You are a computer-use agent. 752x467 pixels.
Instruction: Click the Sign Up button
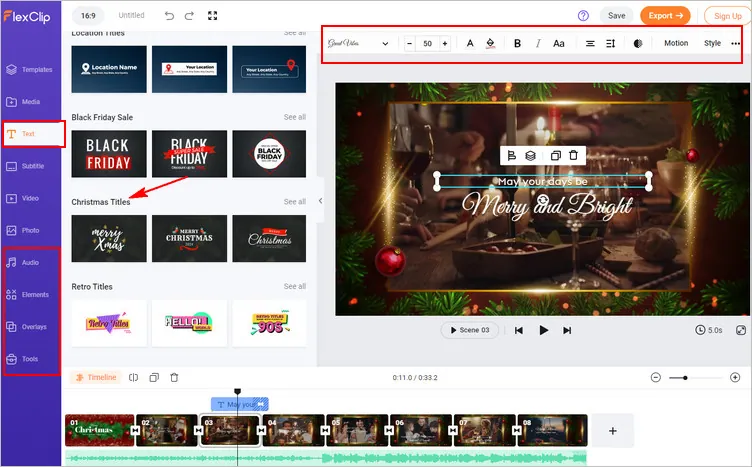[728, 16]
